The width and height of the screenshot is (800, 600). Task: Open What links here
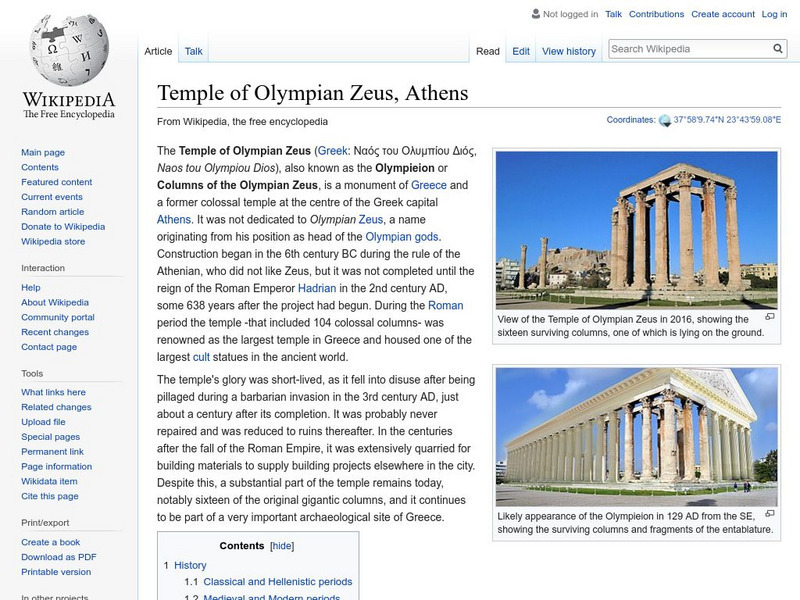[53, 392]
